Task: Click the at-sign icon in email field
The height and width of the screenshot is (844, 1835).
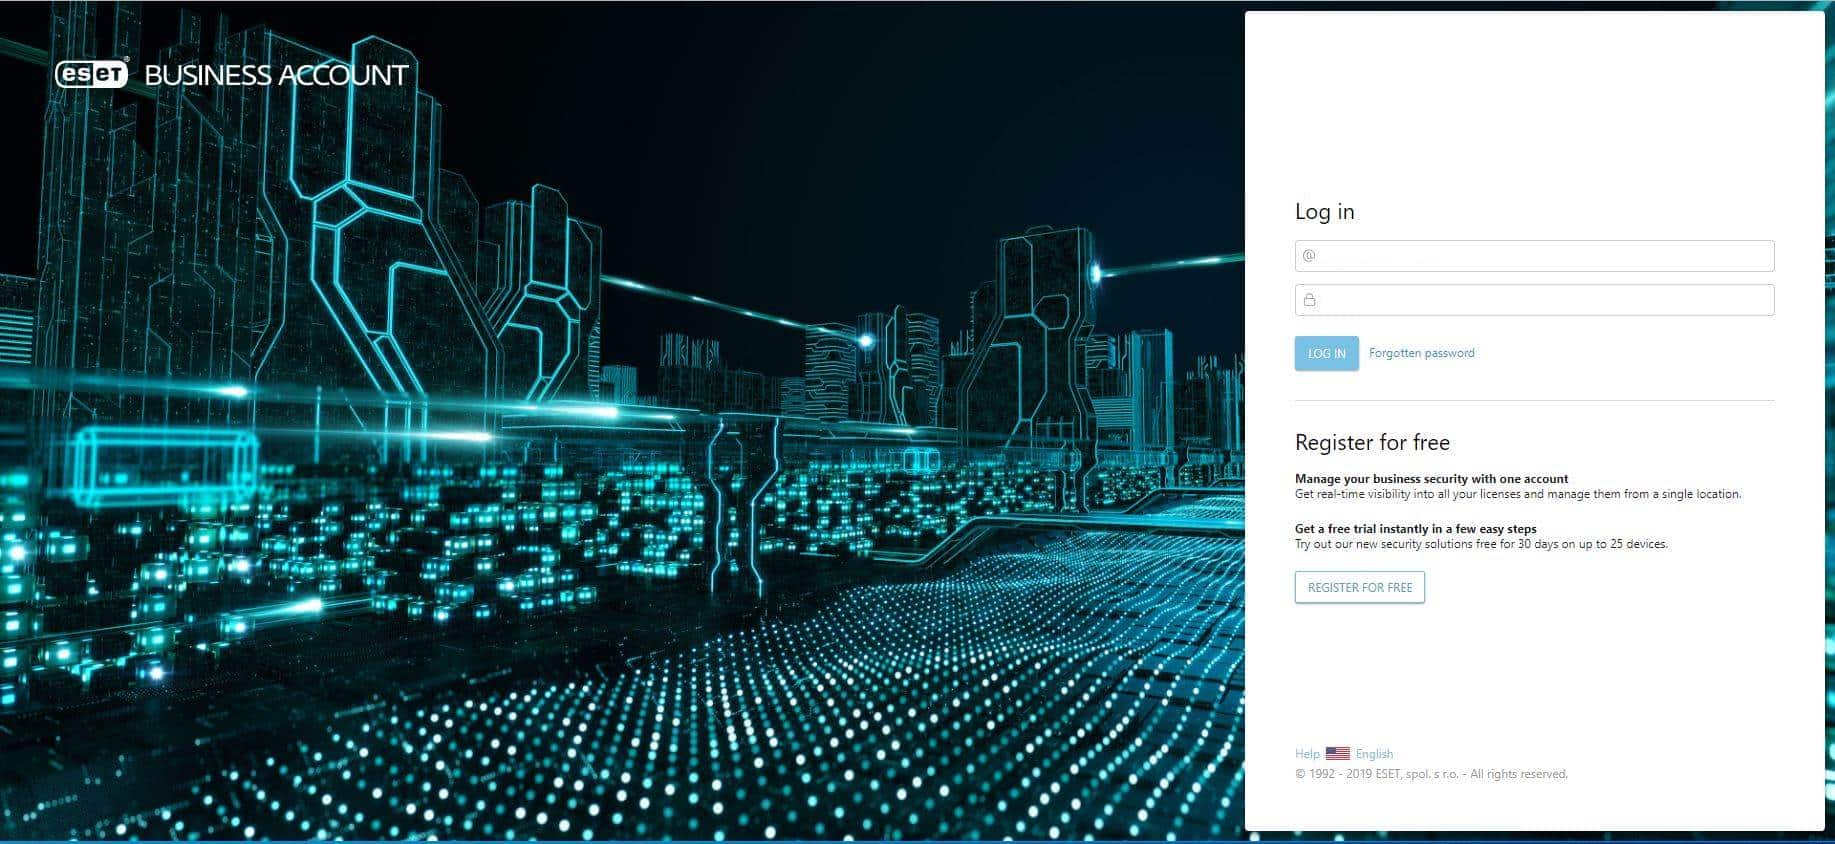Action: [1309, 256]
